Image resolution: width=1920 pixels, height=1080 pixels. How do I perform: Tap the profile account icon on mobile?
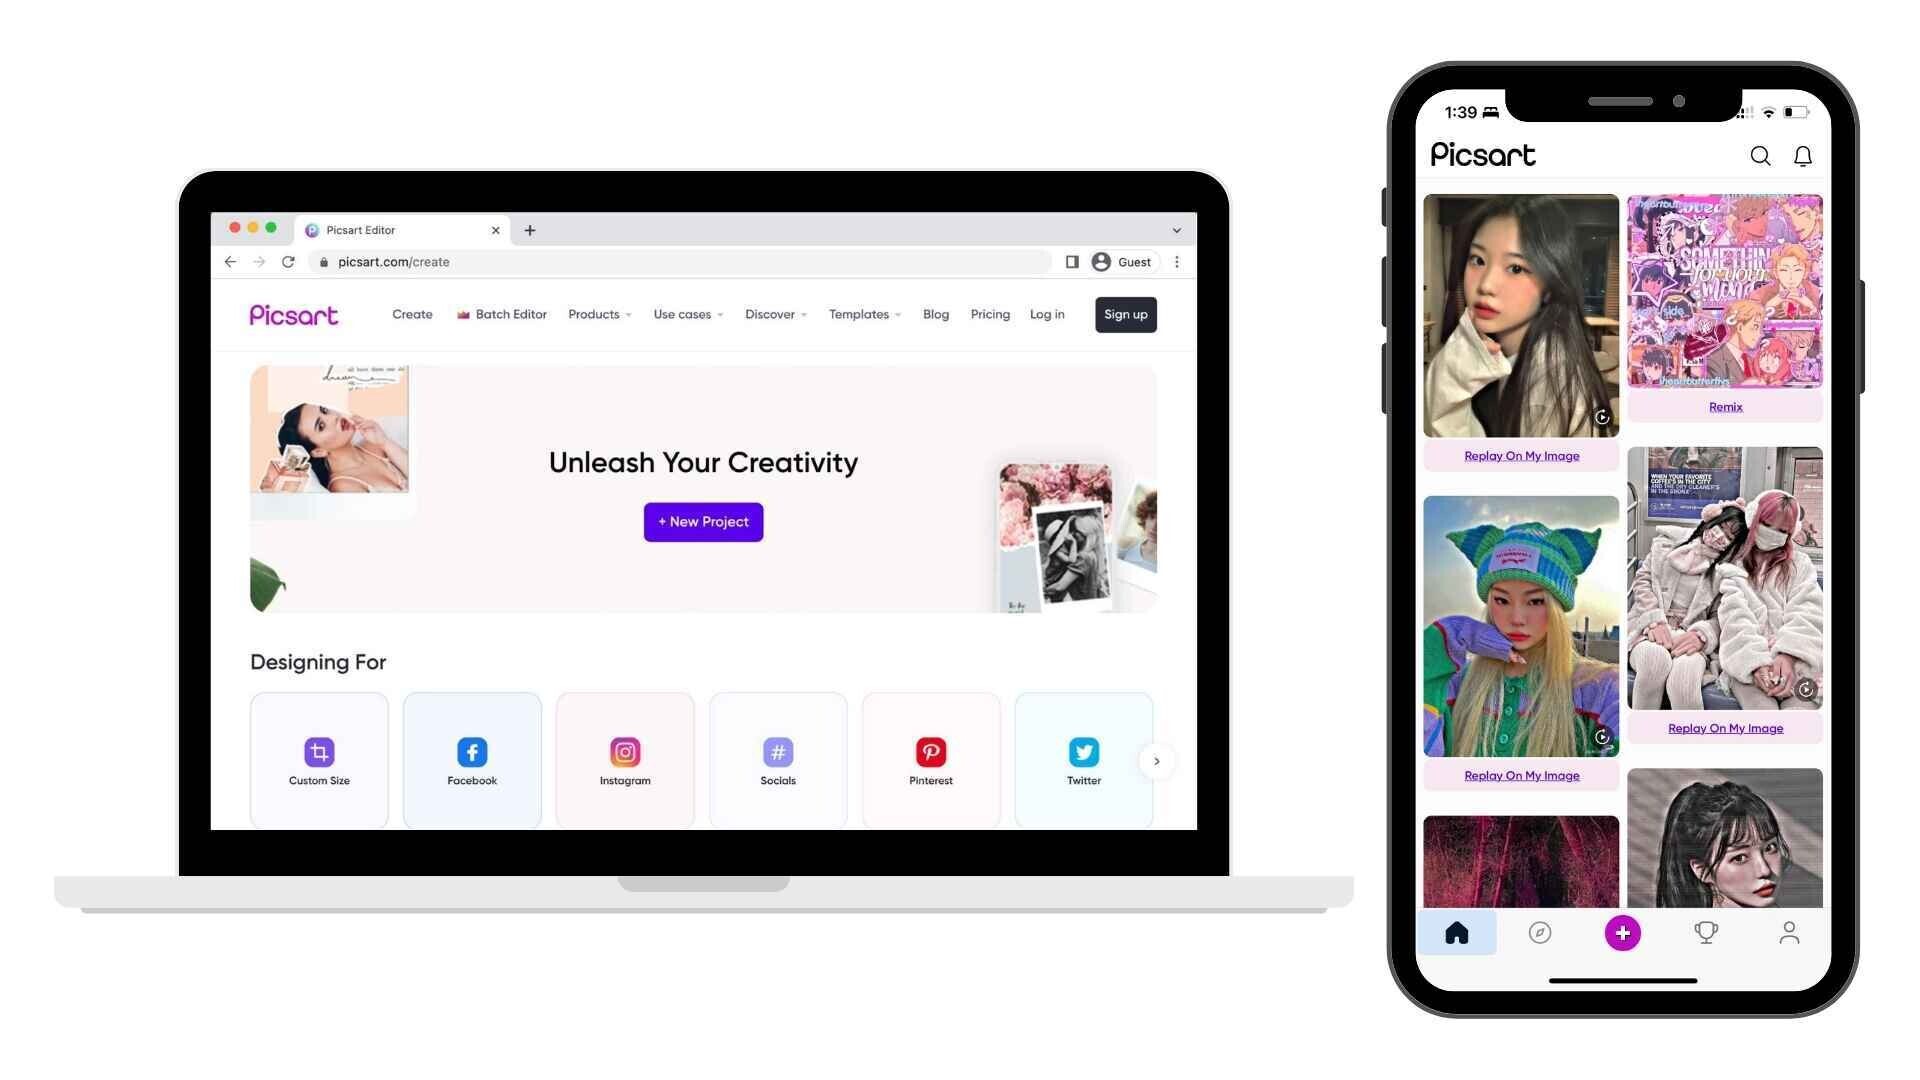(x=1789, y=932)
